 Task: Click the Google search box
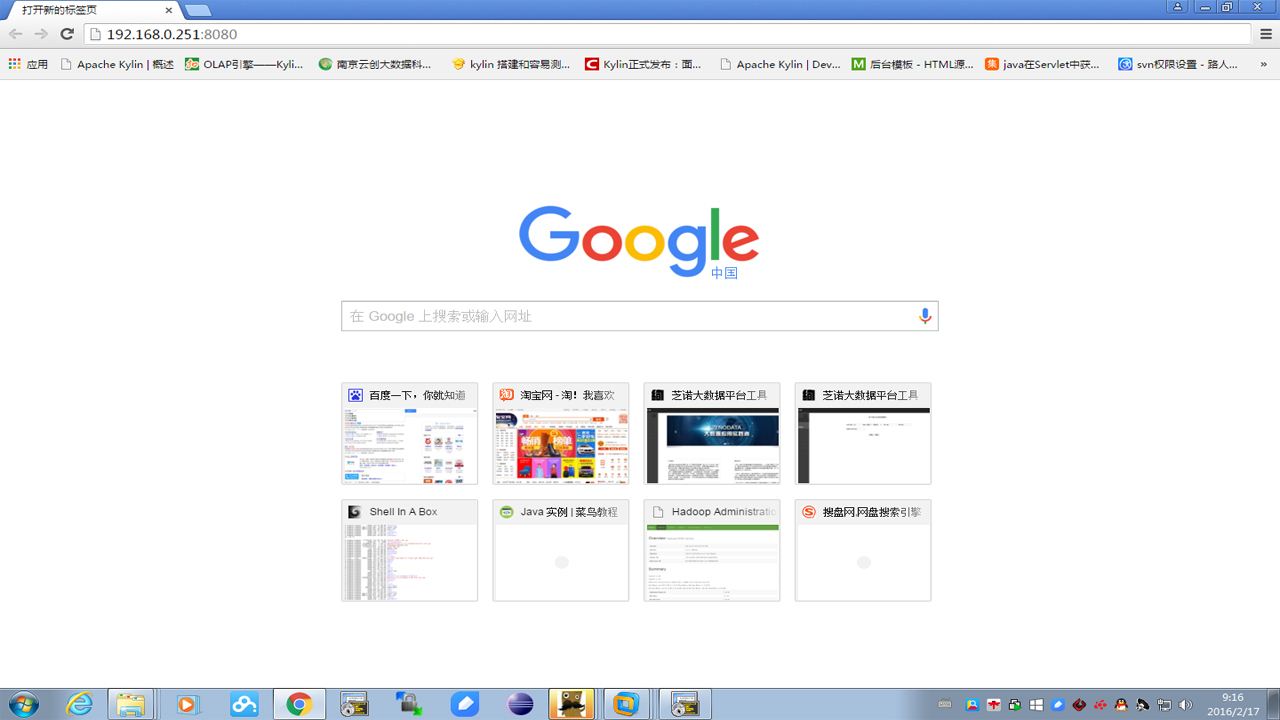tap(639, 316)
